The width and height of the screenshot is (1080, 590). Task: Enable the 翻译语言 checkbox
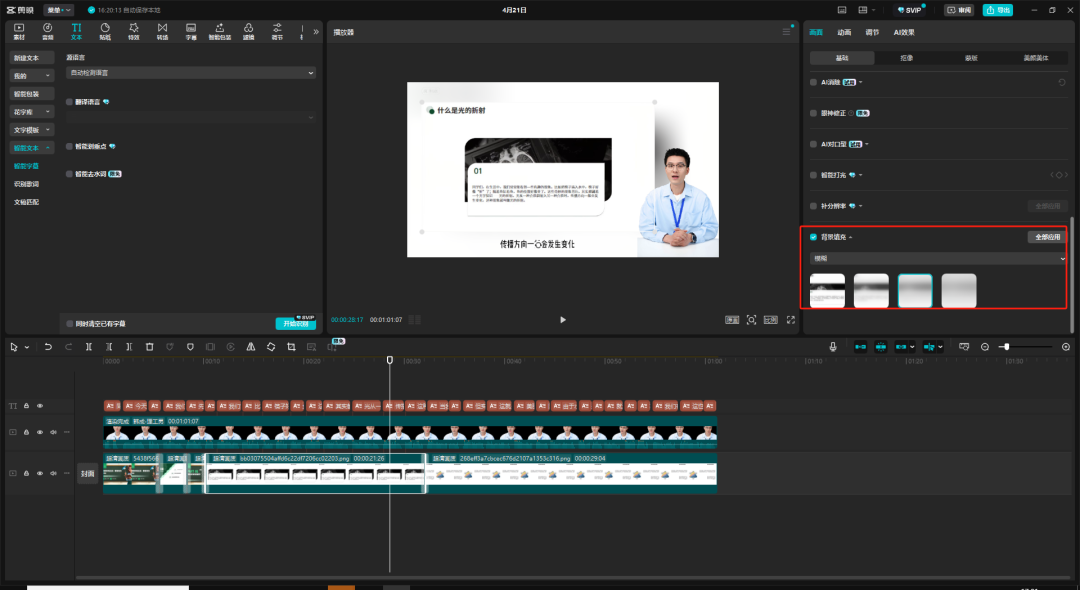pyautogui.click(x=69, y=102)
